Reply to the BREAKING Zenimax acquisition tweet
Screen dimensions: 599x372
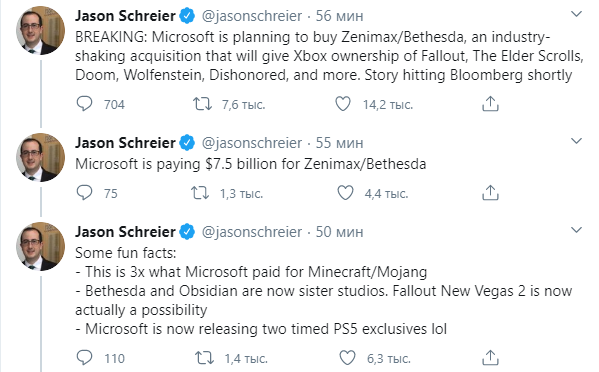point(84,104)
